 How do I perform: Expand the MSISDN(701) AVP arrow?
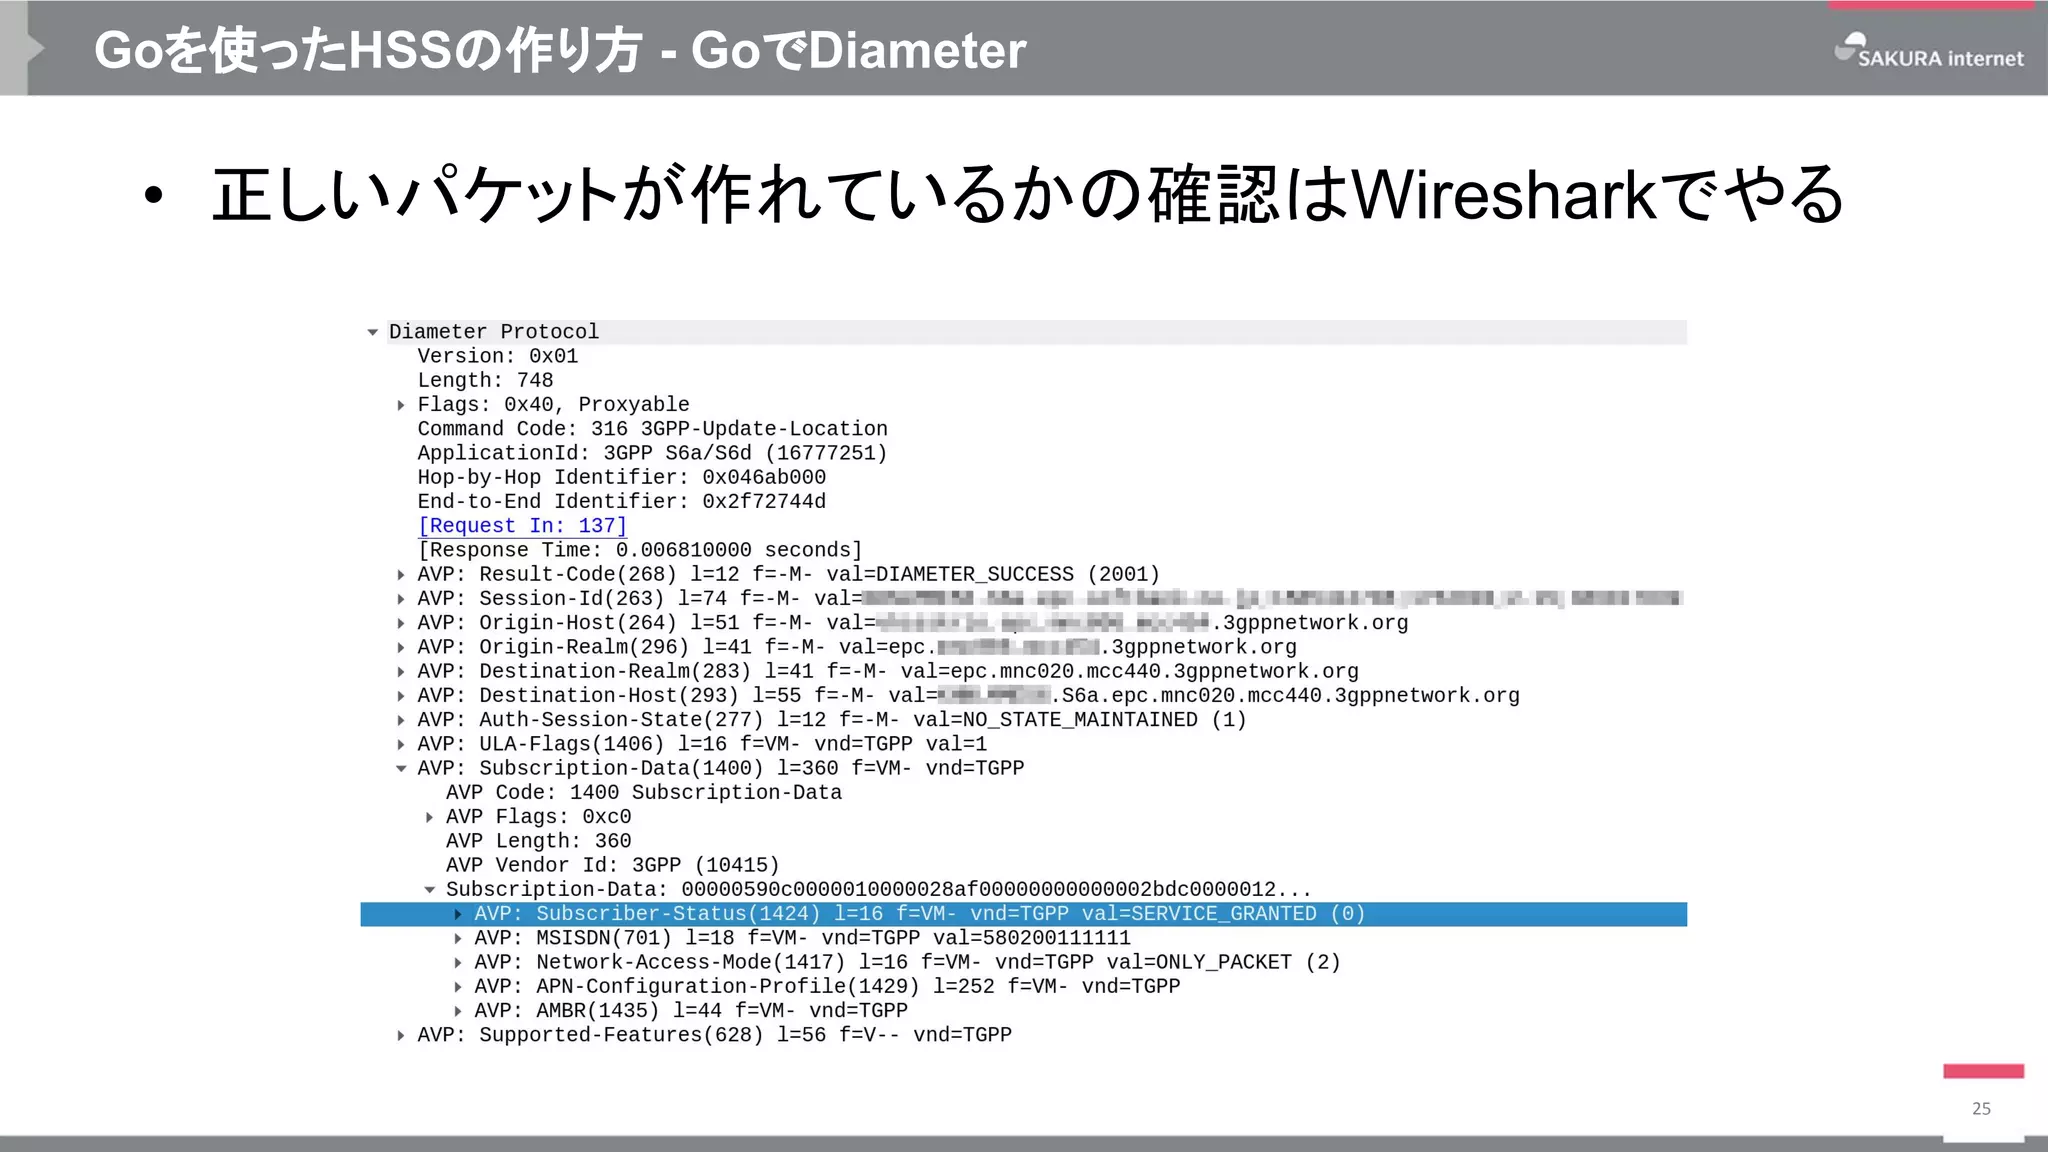458,938
